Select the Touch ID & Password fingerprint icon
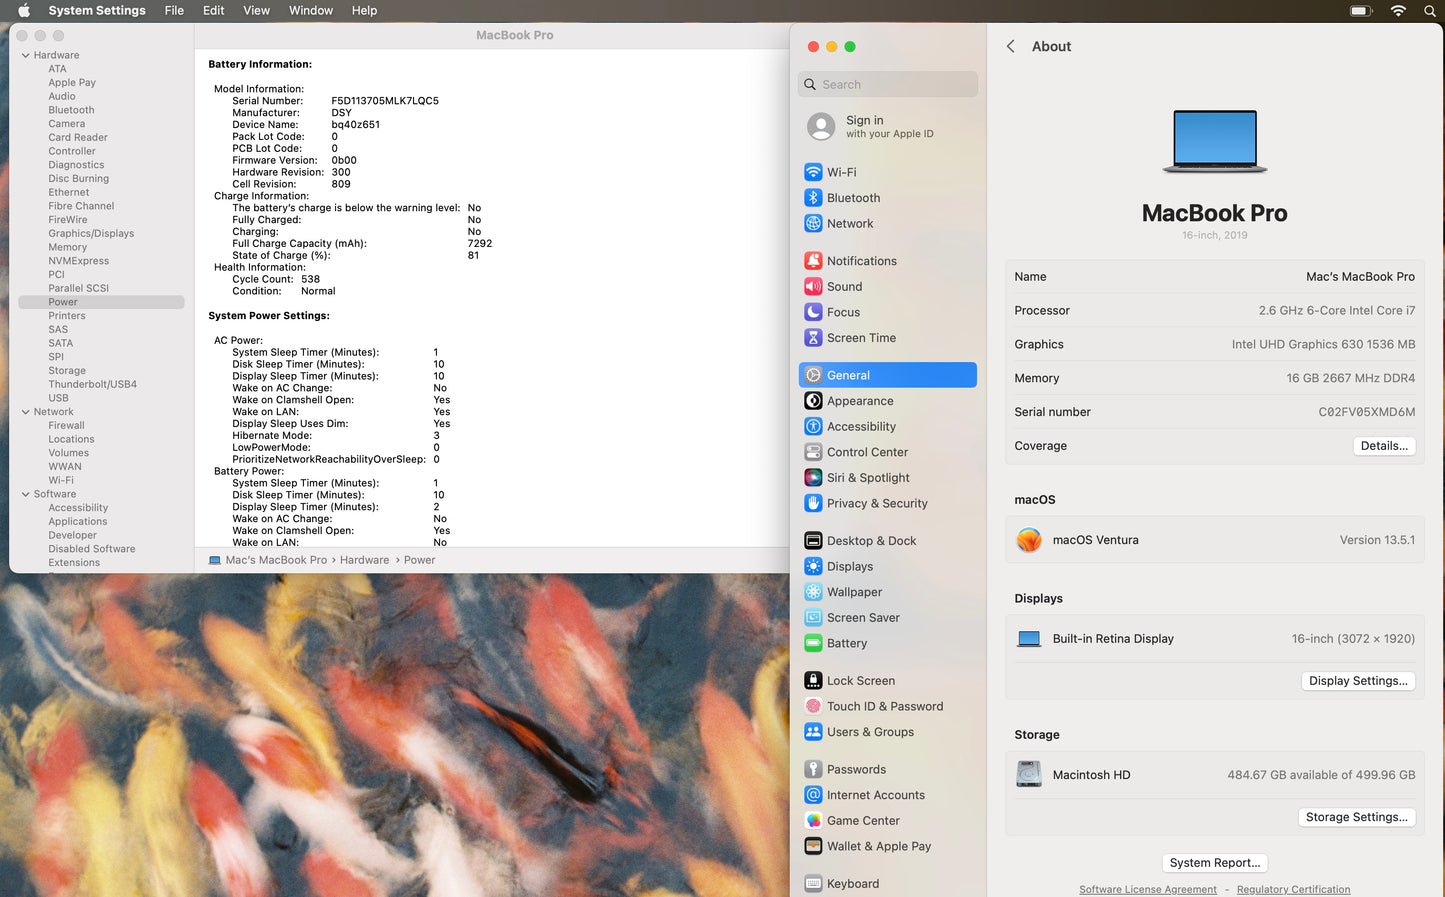This screenshot has height=897, width=1445. [813, 706]
